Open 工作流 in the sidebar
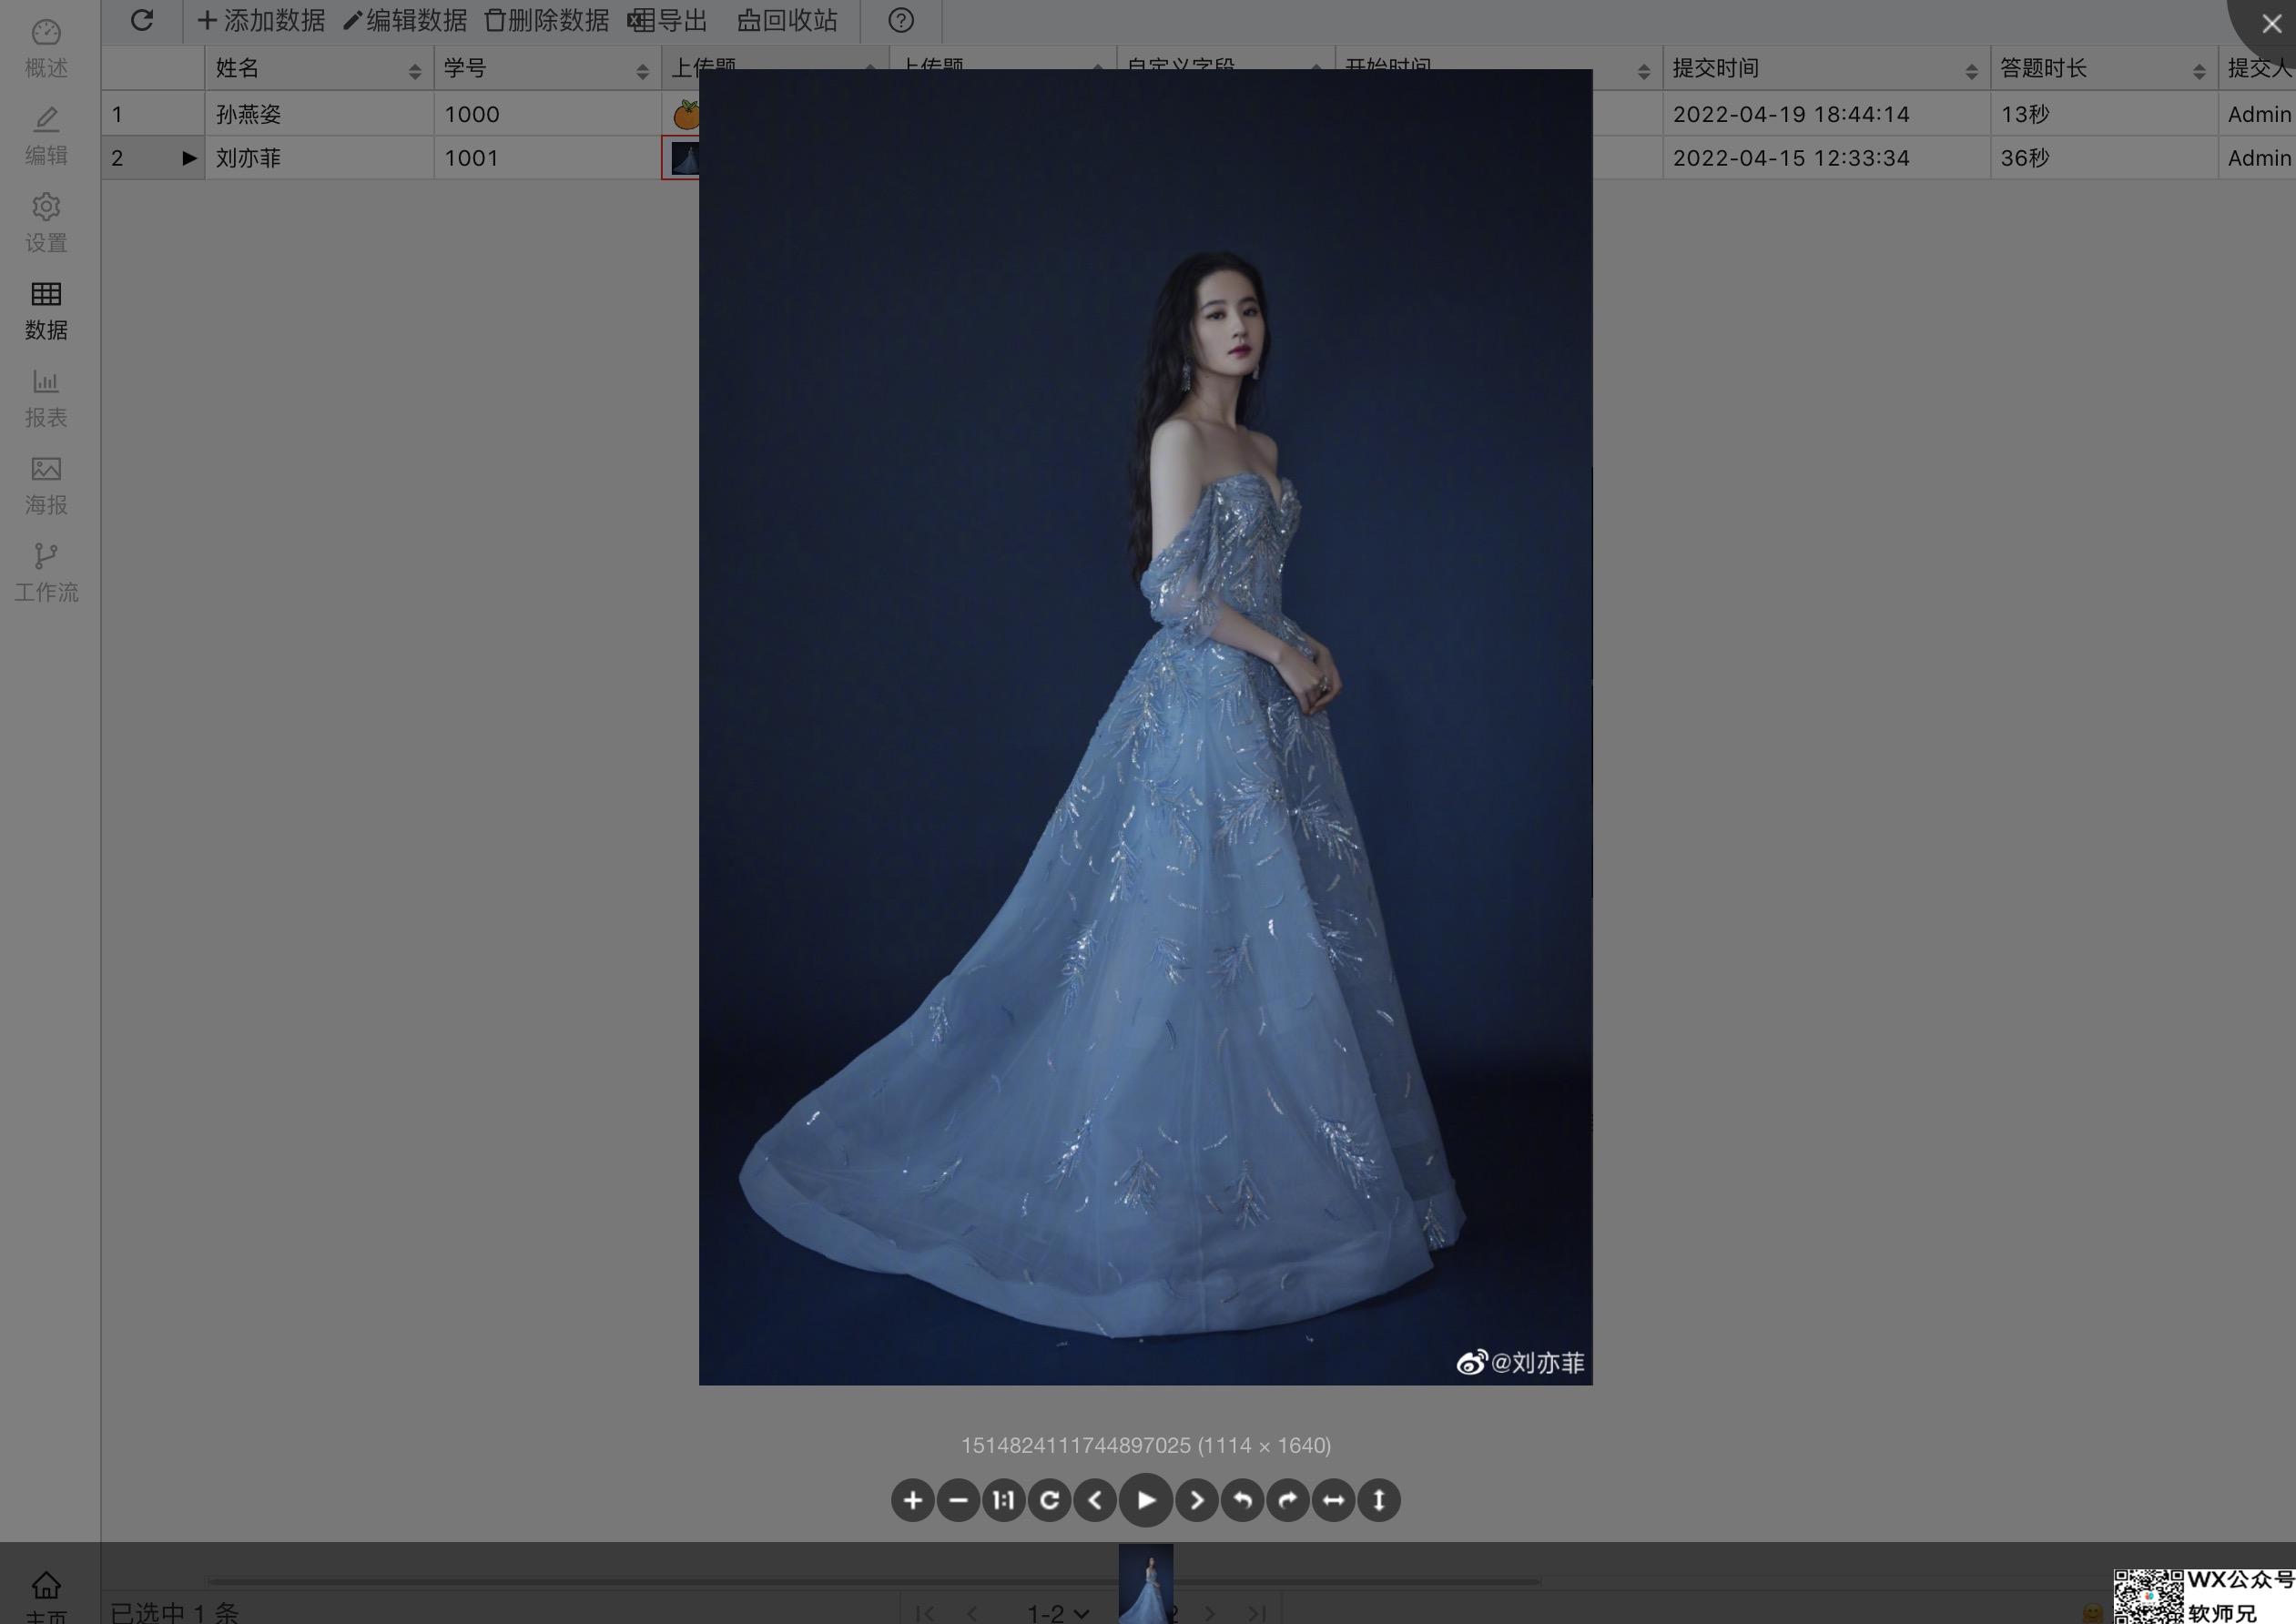2296x1624 pixels. (46, 573)
